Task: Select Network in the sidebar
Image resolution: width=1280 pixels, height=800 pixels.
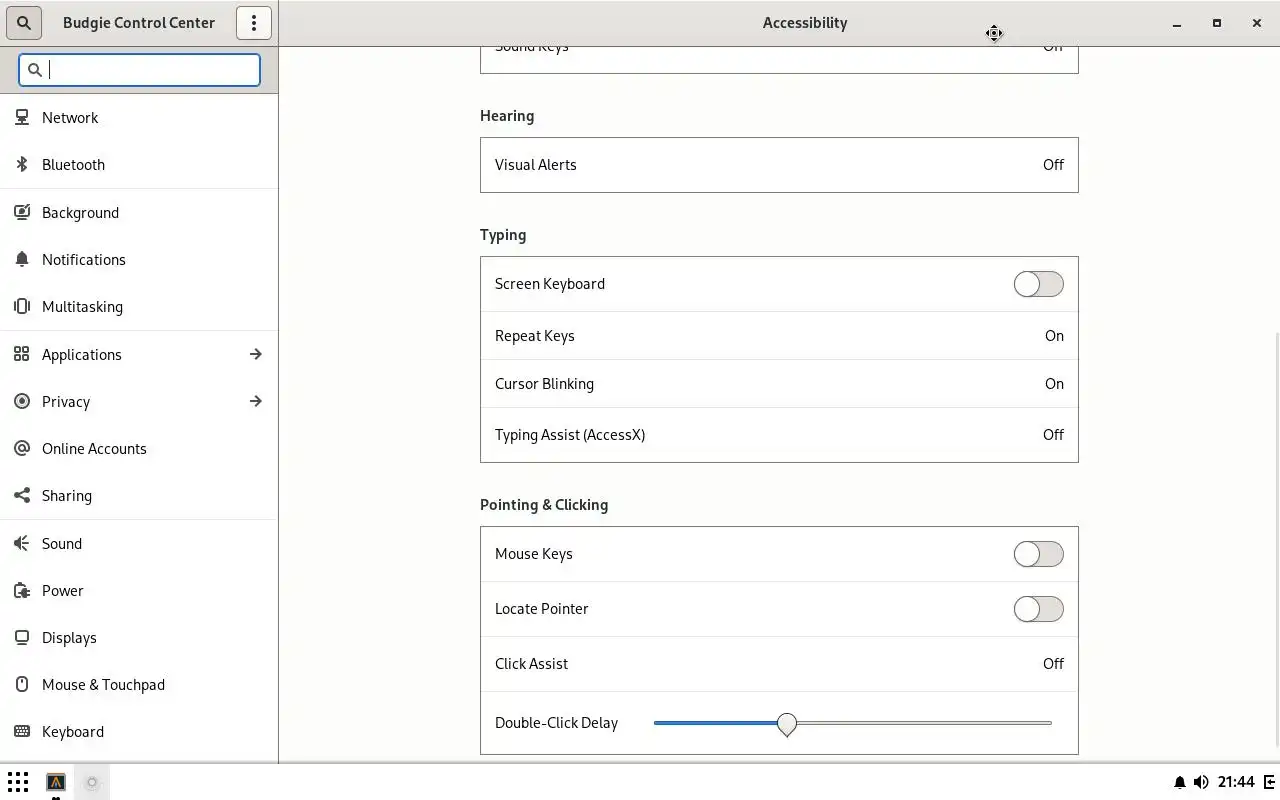Action: click(x=70, y=117)
